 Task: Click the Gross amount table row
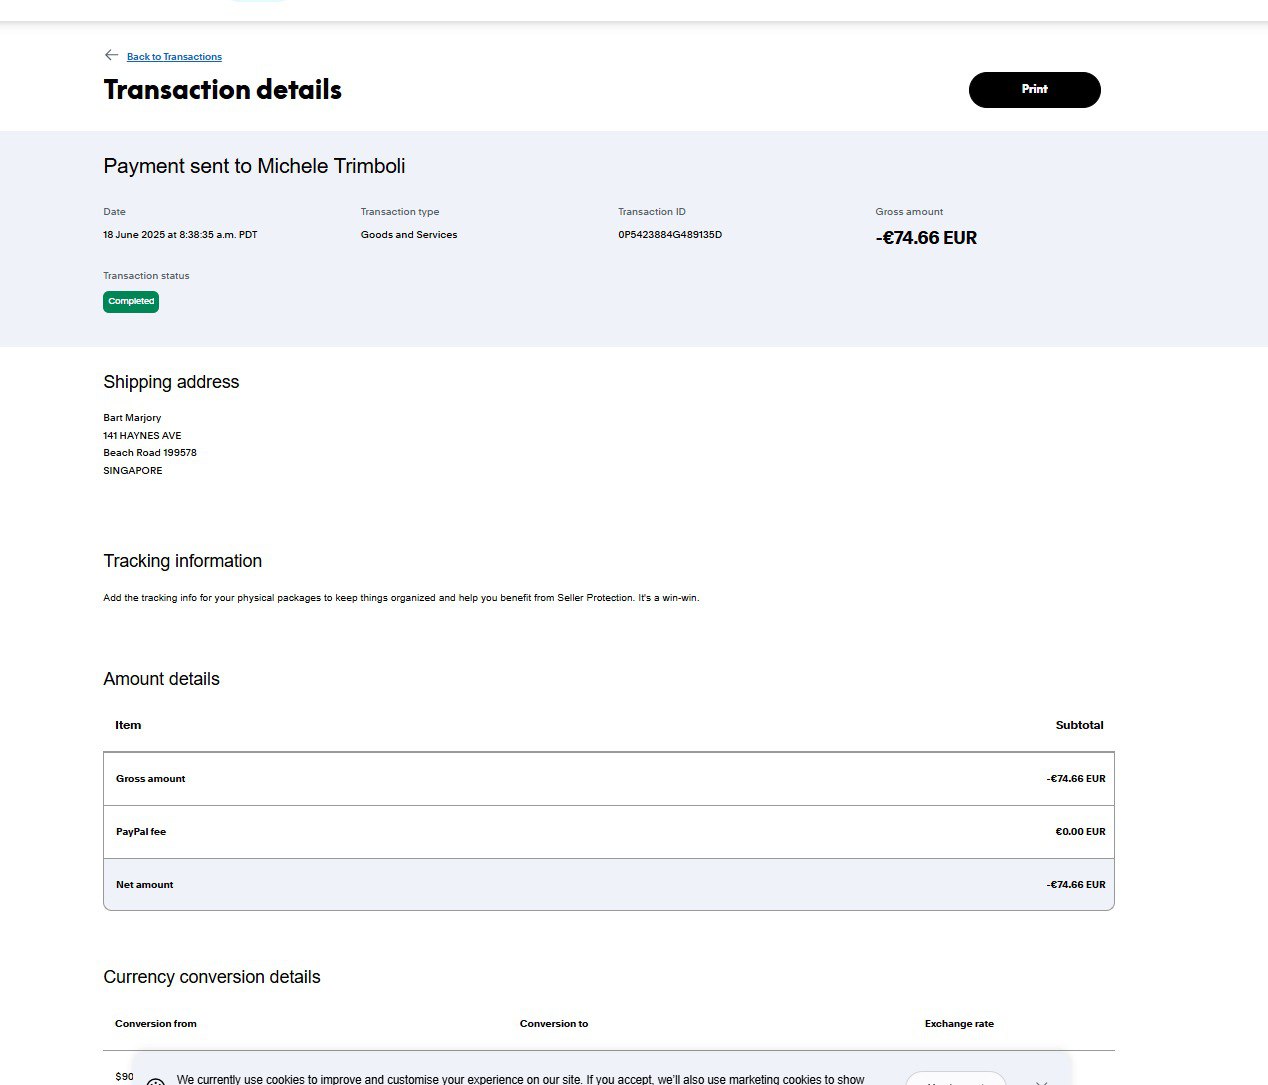pos(608,779)
